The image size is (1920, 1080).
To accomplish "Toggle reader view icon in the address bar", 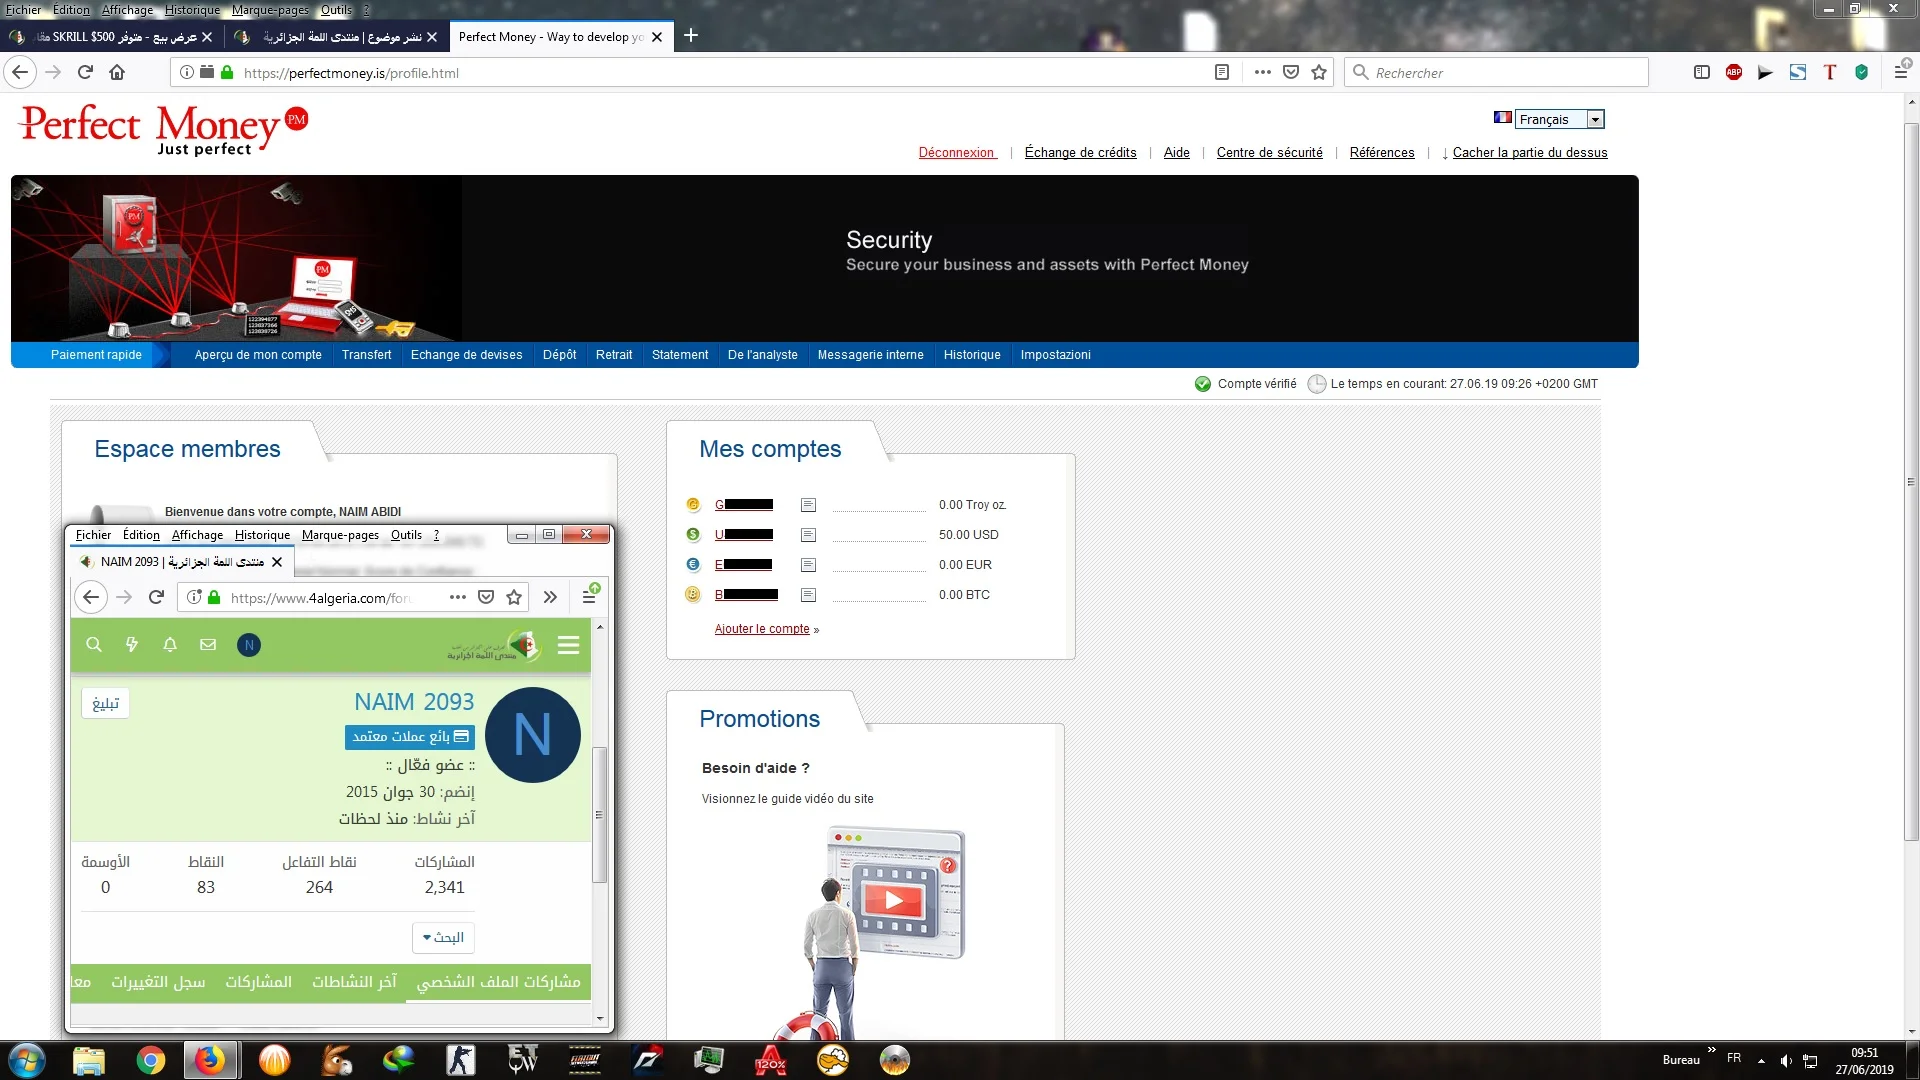I will coord(1221,72).
